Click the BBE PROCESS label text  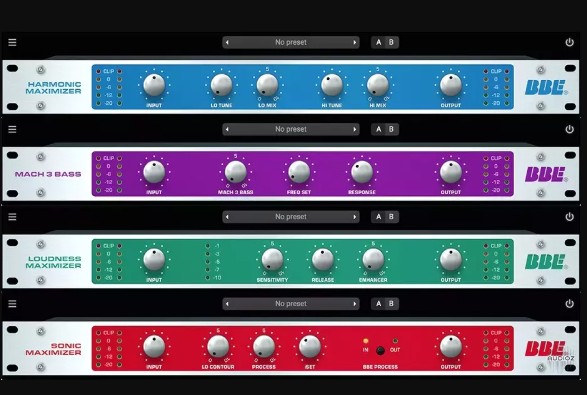(380, 367)
